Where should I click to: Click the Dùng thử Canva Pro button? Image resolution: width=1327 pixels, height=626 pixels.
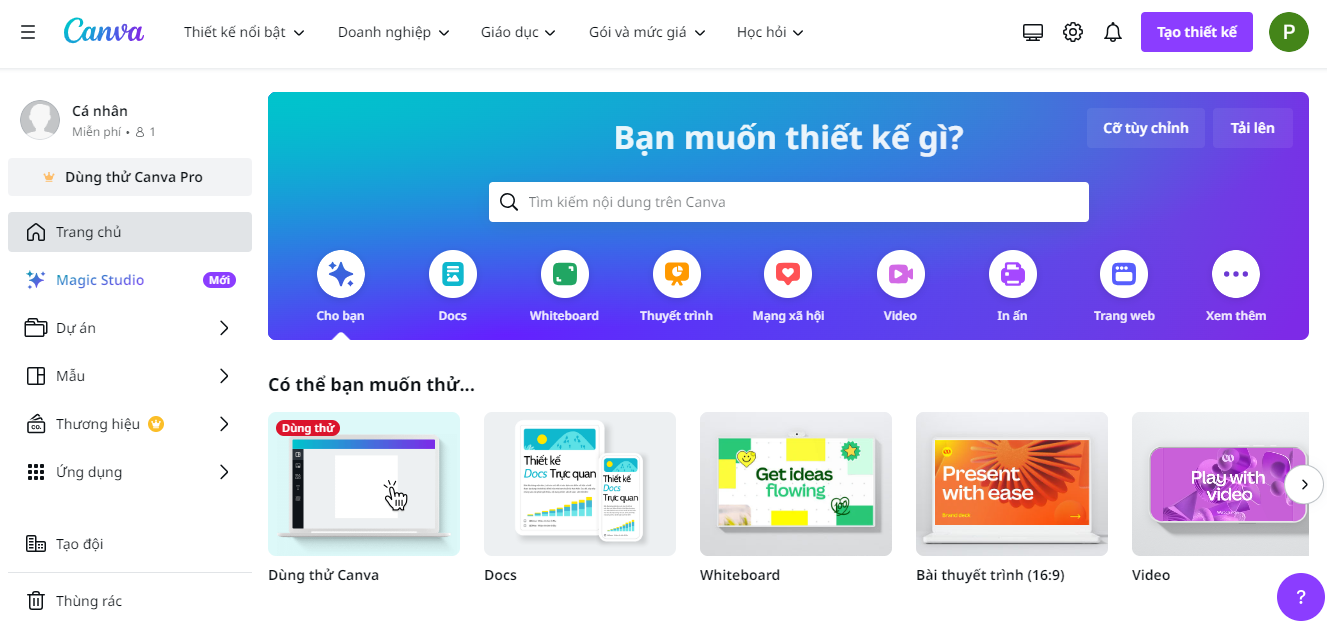pos(130,177)
